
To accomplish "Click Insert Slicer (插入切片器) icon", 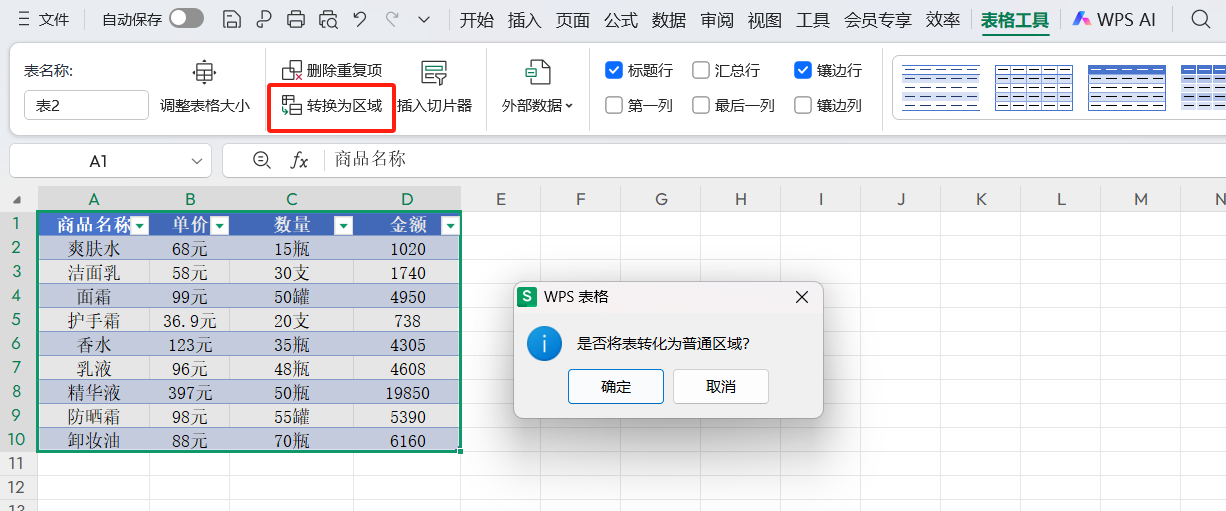I will click(x=434, y=72).
